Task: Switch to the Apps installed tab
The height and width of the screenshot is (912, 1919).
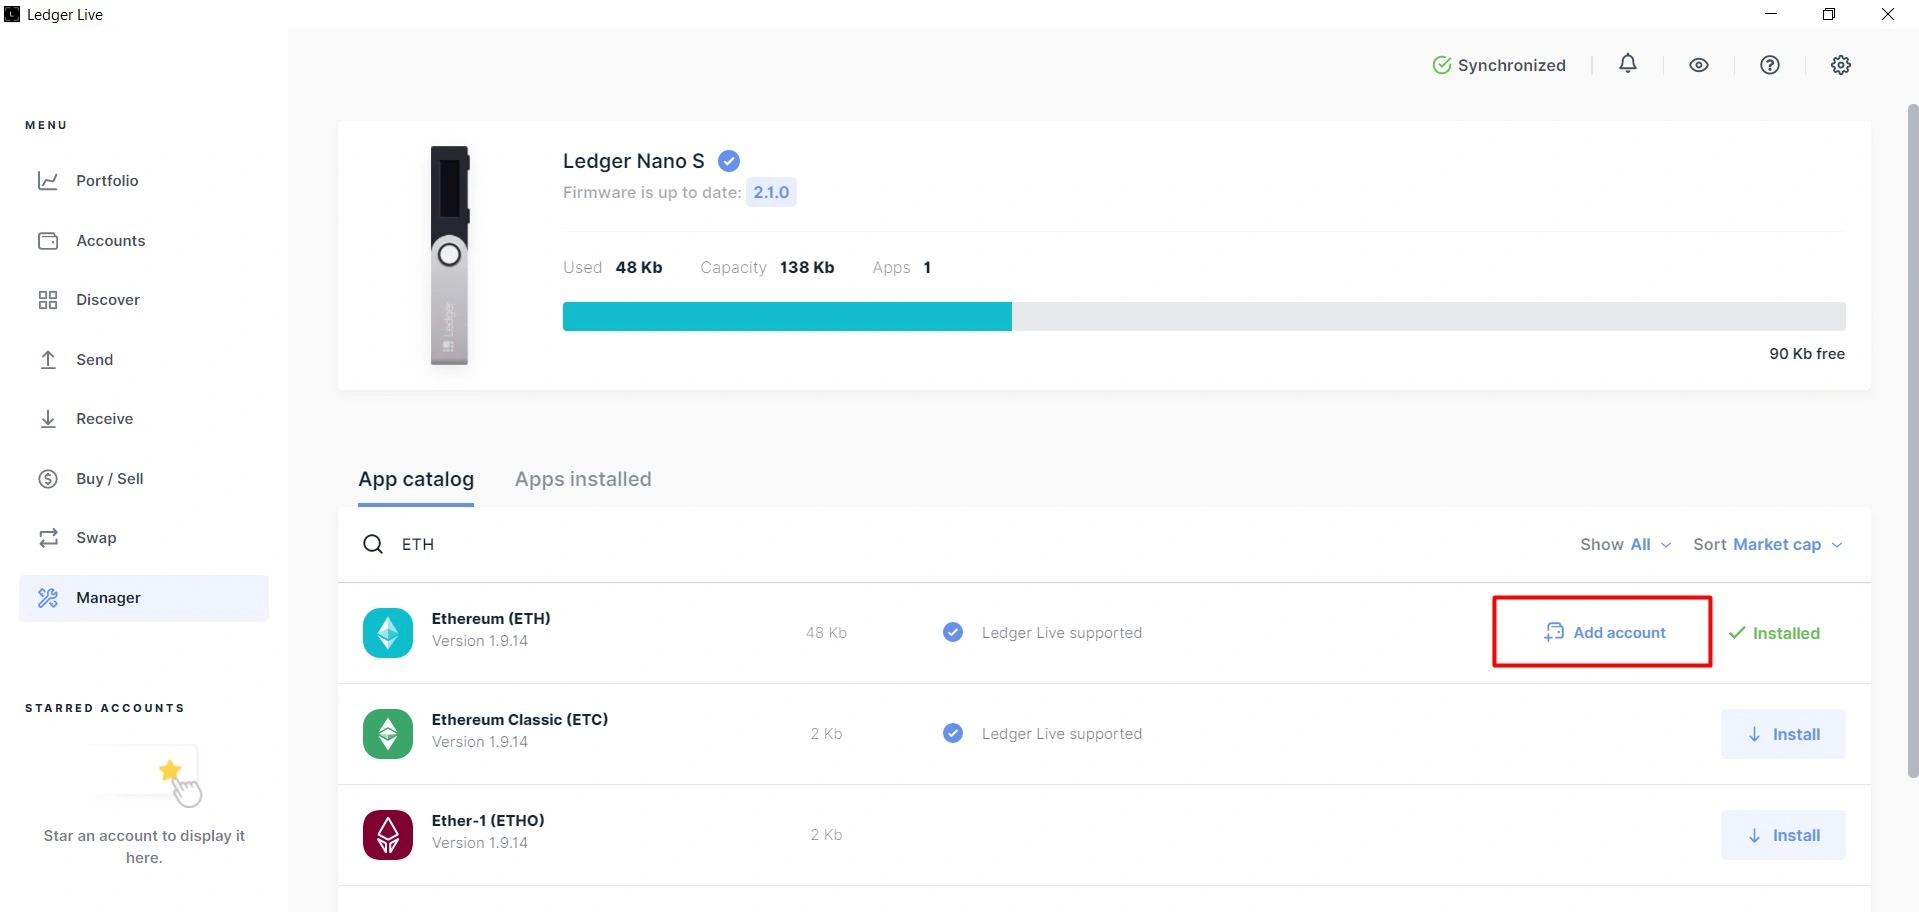Action: (x=583, y=480)
